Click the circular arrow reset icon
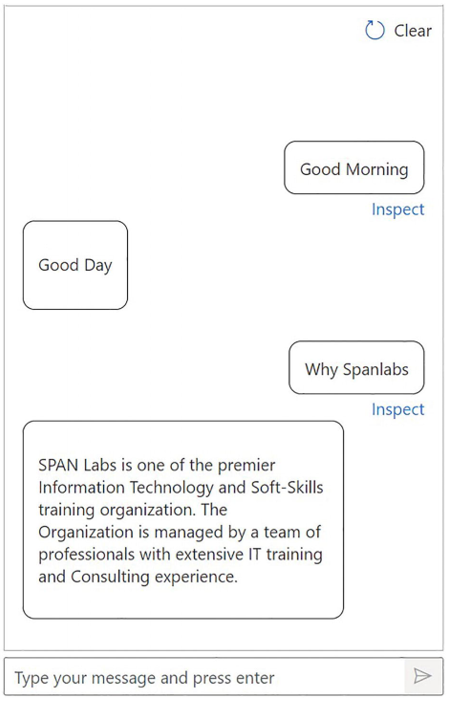This screenshot has width=453, height=701. (374, 30)
